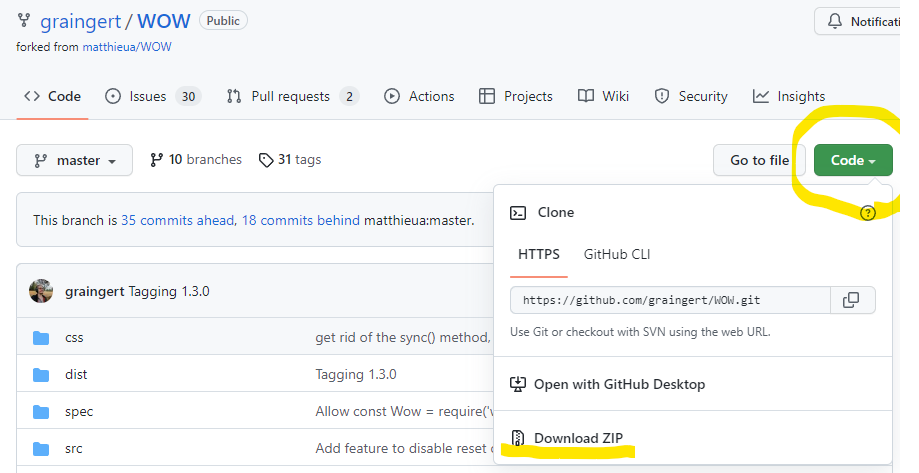Screen dimensions: 919x473
Task: Open the 'get rid of the sync() method' commit
Action: [x=404, y=338]
